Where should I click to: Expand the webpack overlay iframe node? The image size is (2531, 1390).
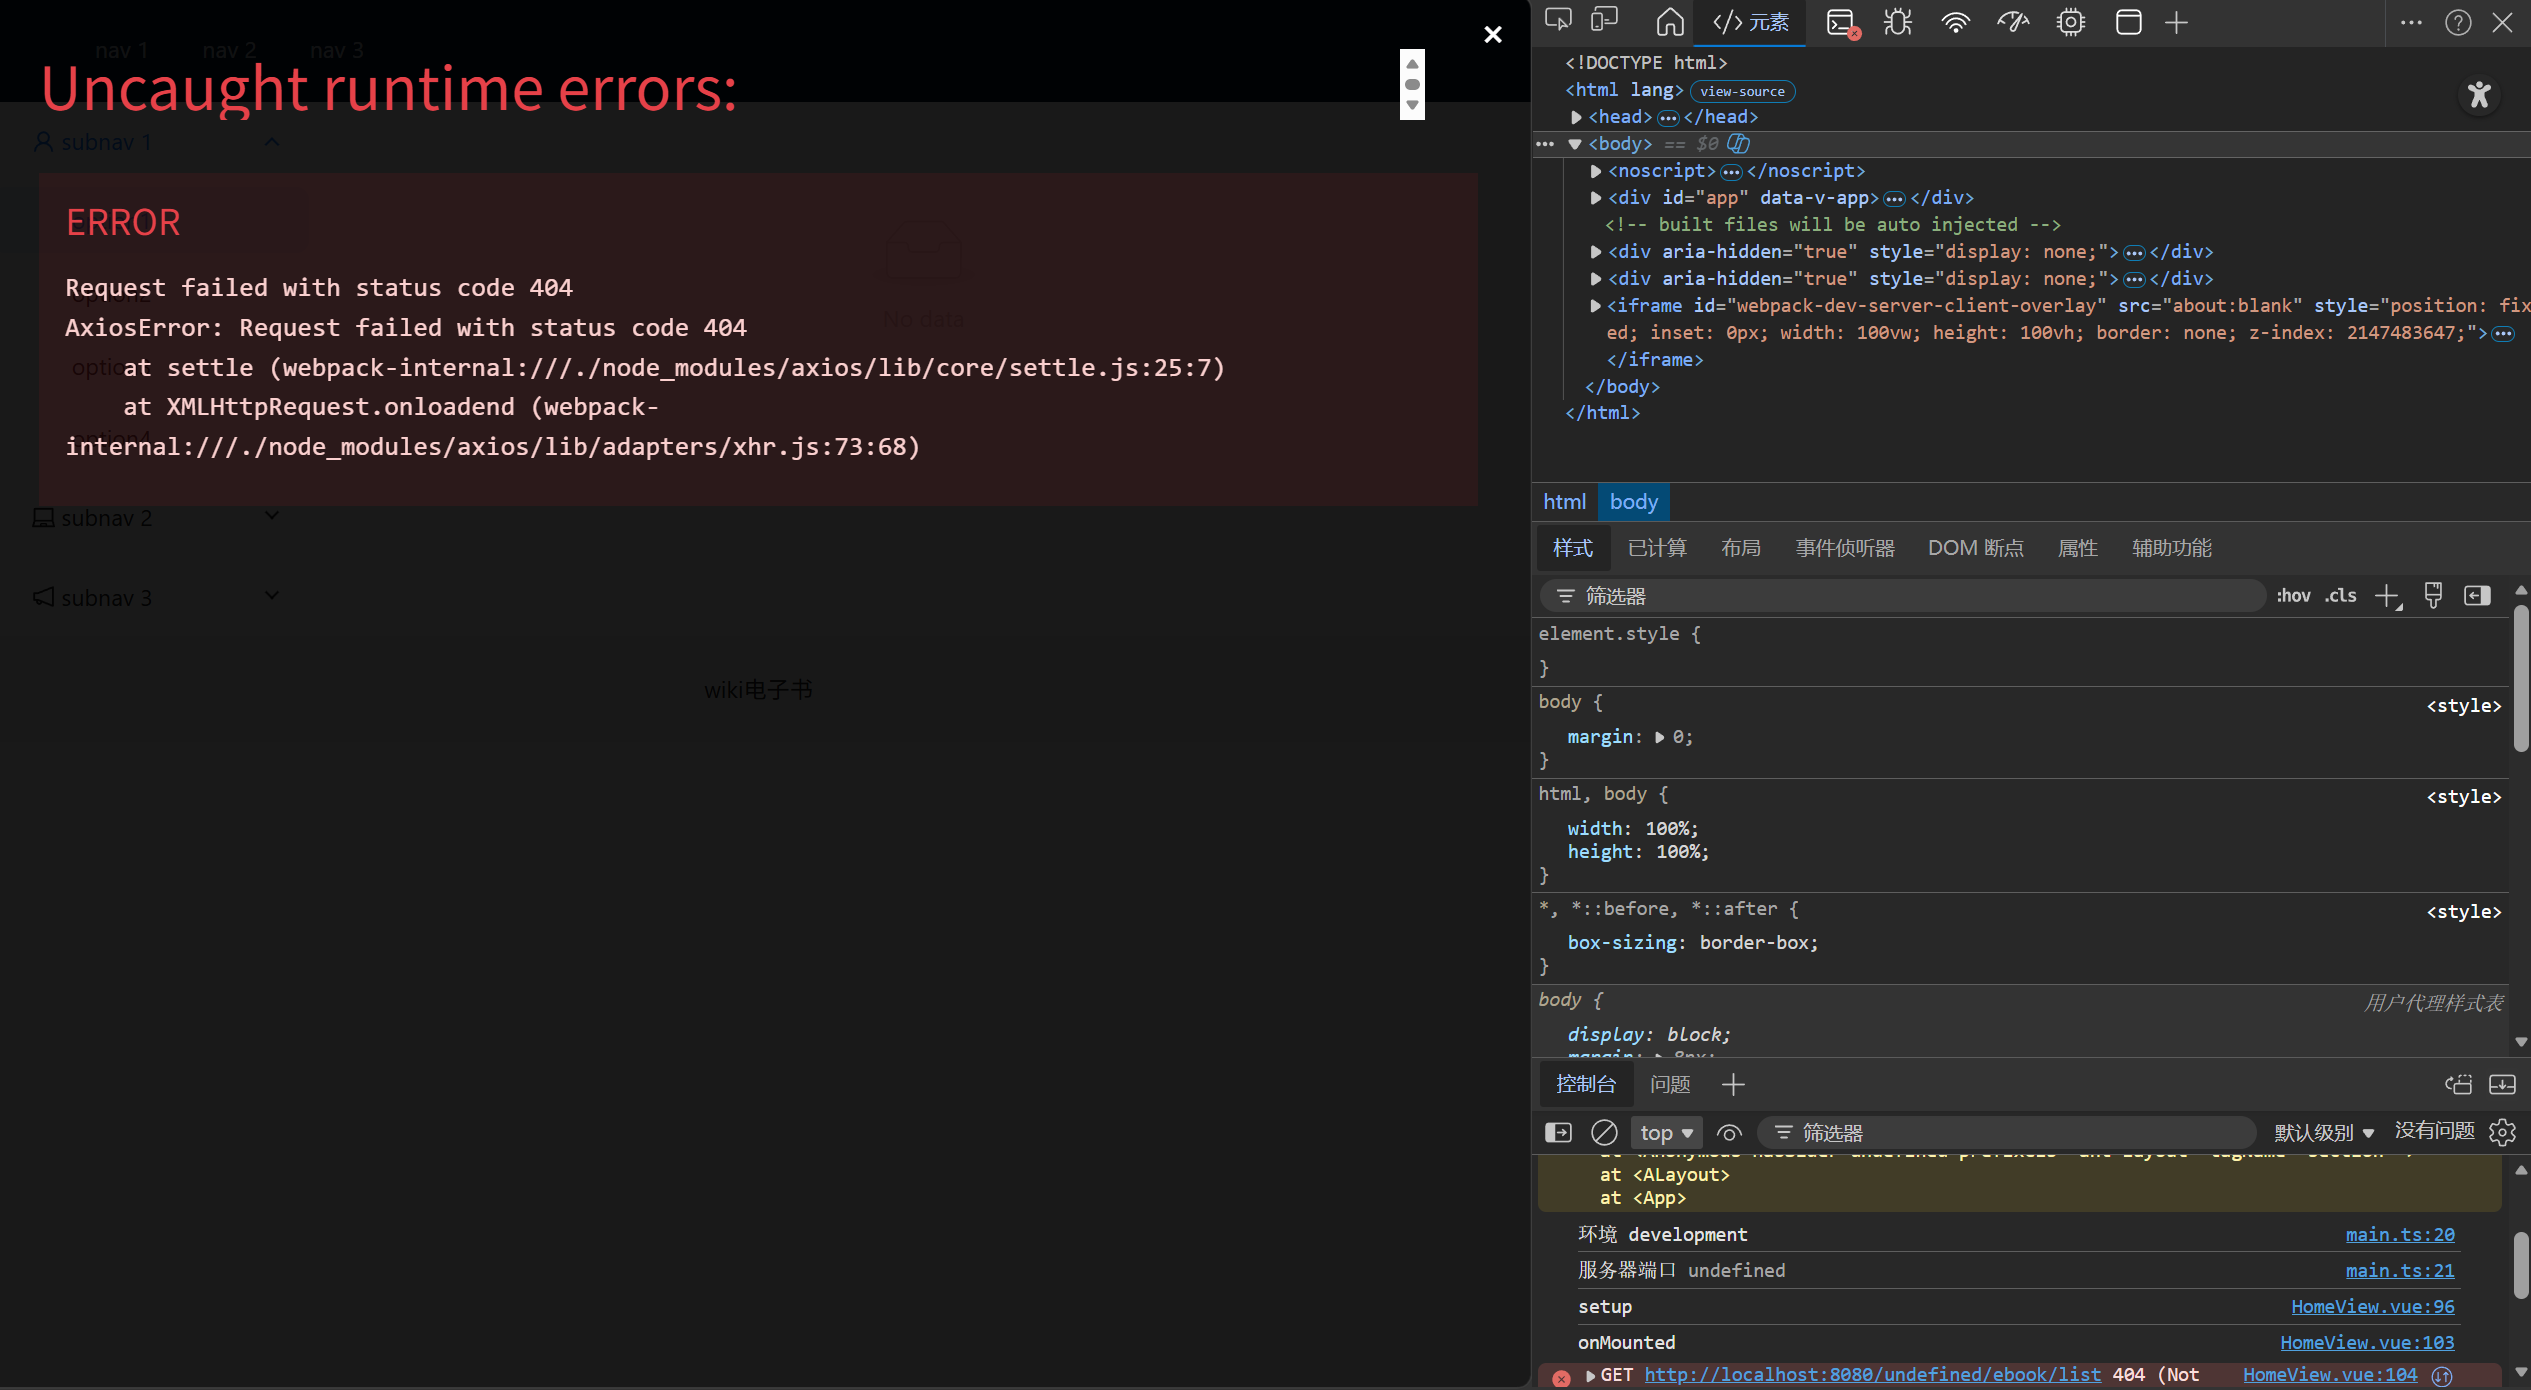[1596, 306]
